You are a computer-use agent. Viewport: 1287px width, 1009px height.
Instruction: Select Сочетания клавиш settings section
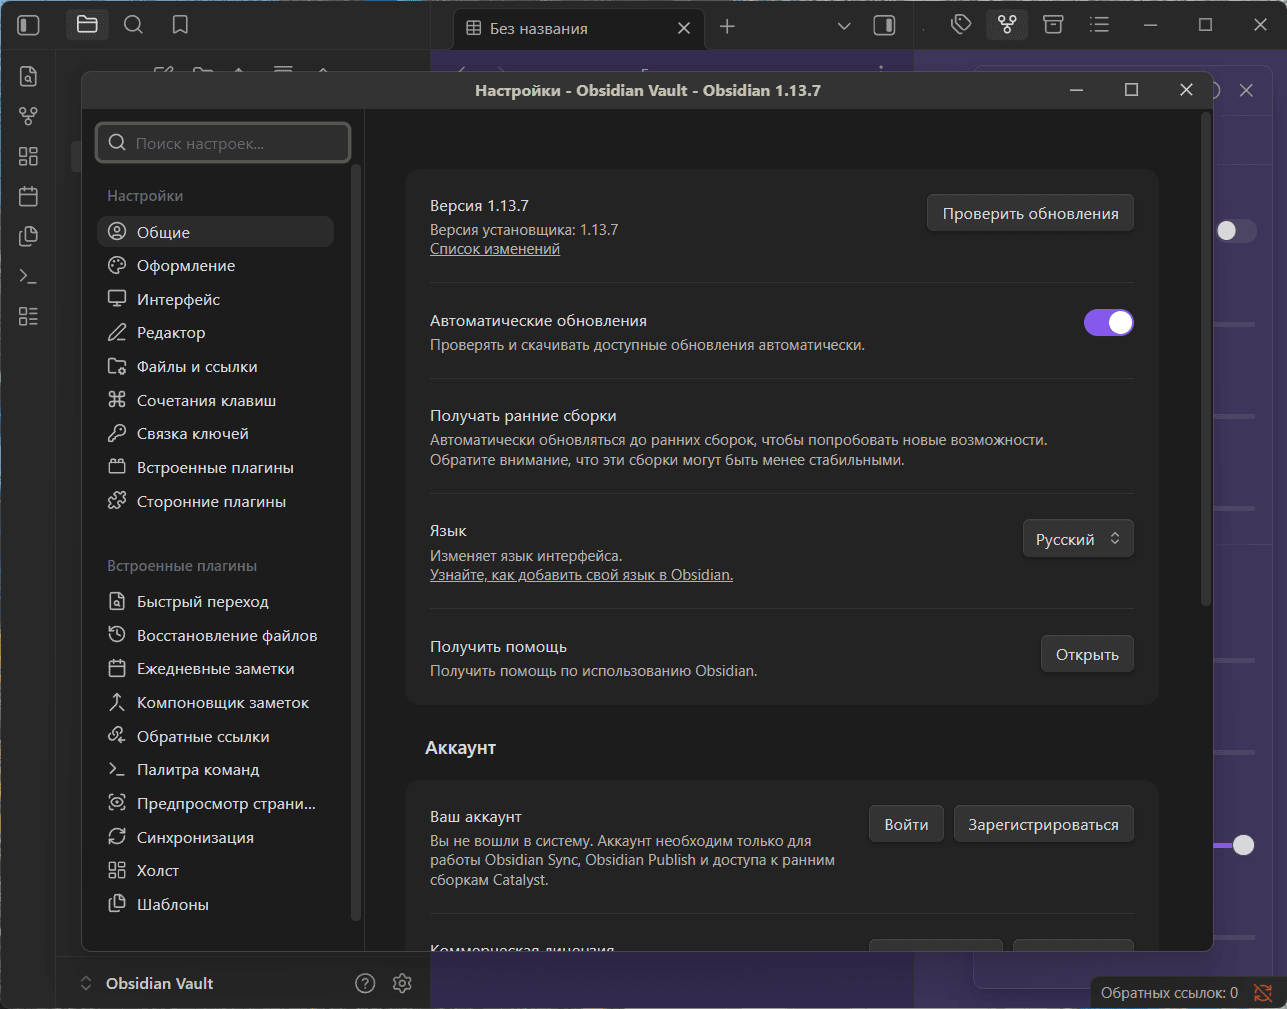(x=216, y=400)
